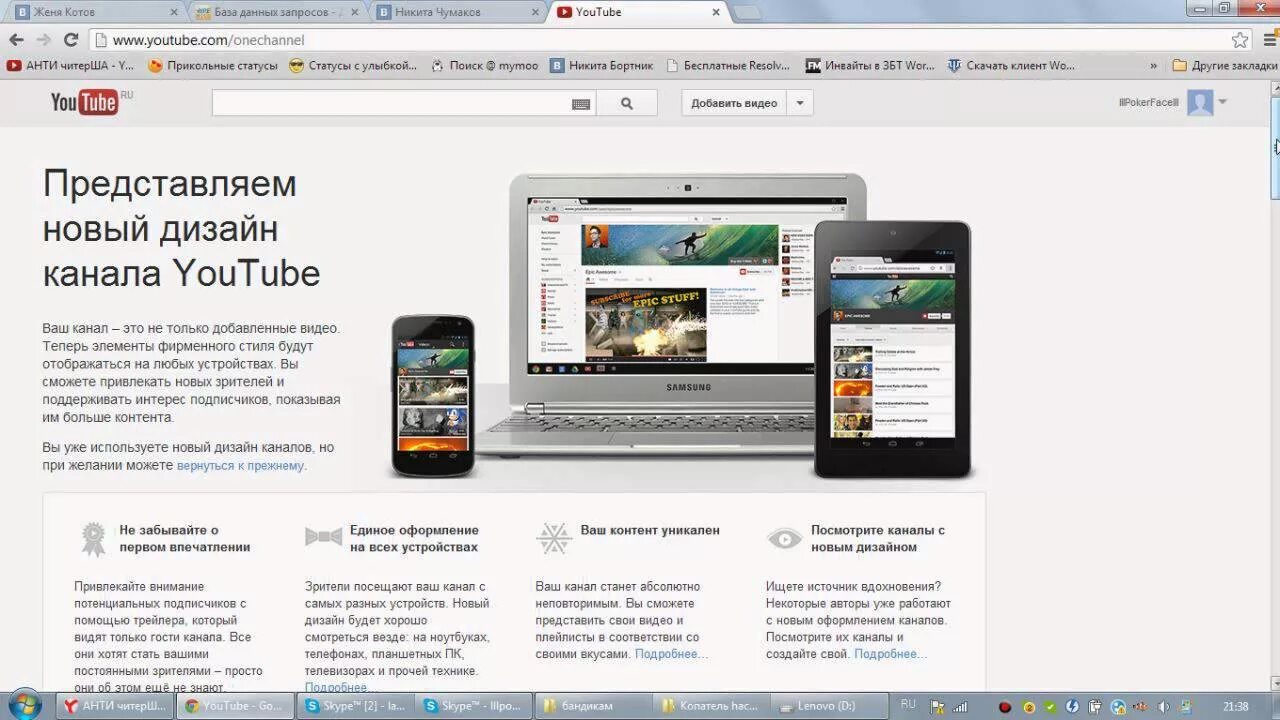Viewport: 1280px width, 720px height.
Task: Click the RU language indicator
Action: 908,705
